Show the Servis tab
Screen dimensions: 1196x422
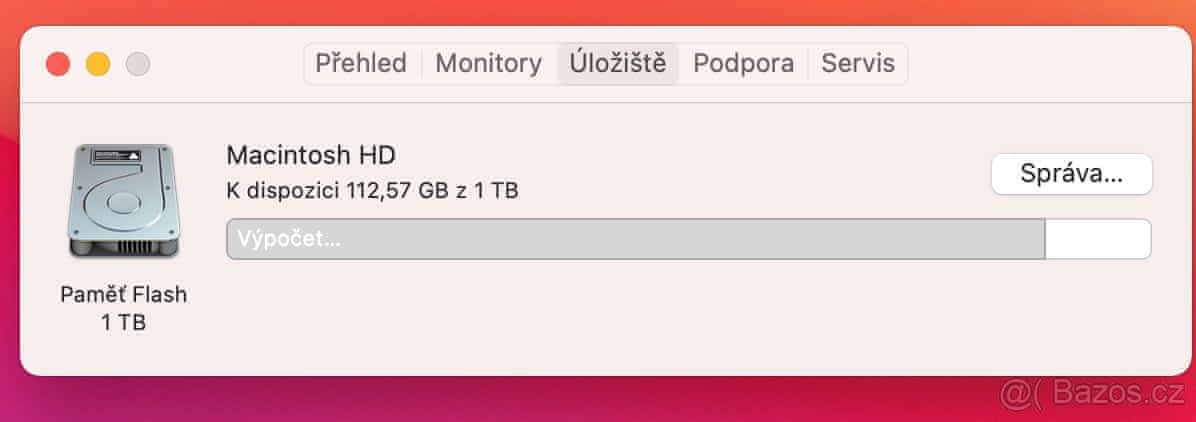click(857, 64)
